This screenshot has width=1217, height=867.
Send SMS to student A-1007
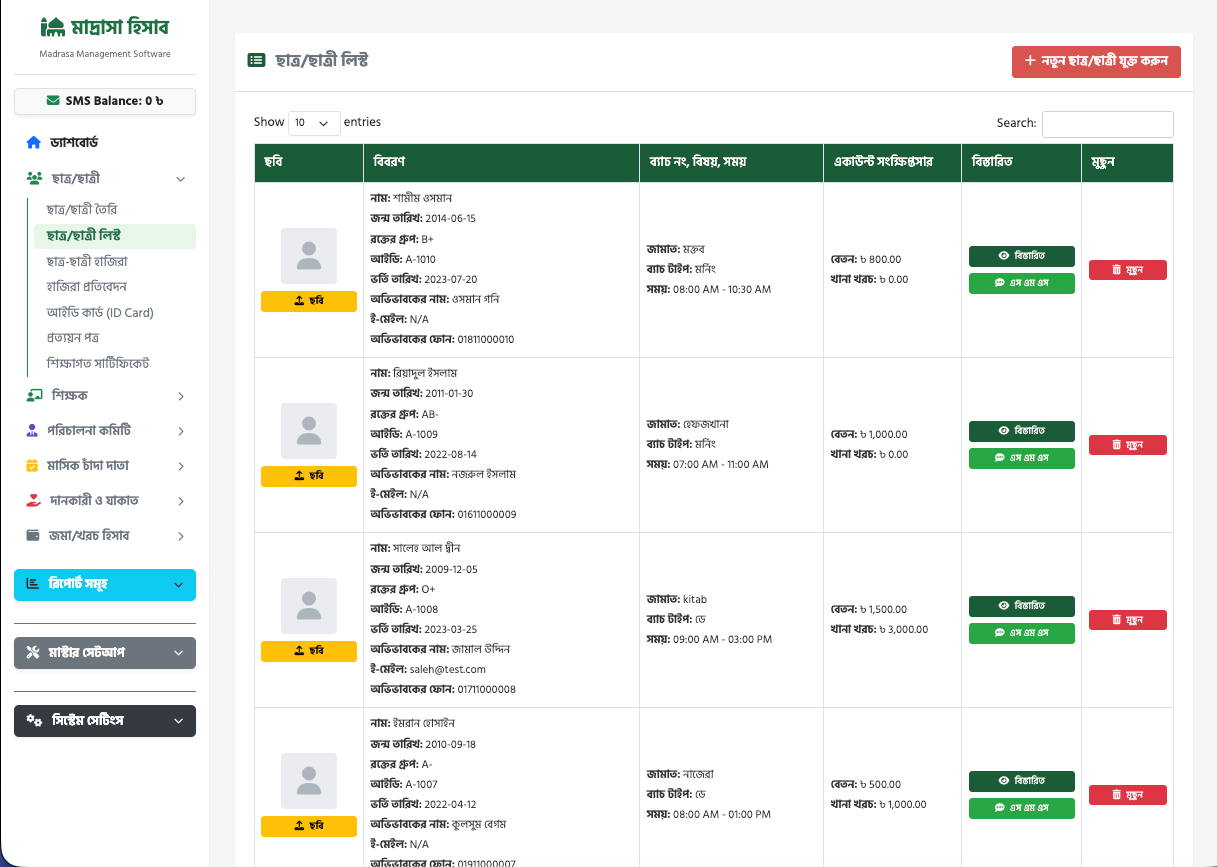(1022, 808)
